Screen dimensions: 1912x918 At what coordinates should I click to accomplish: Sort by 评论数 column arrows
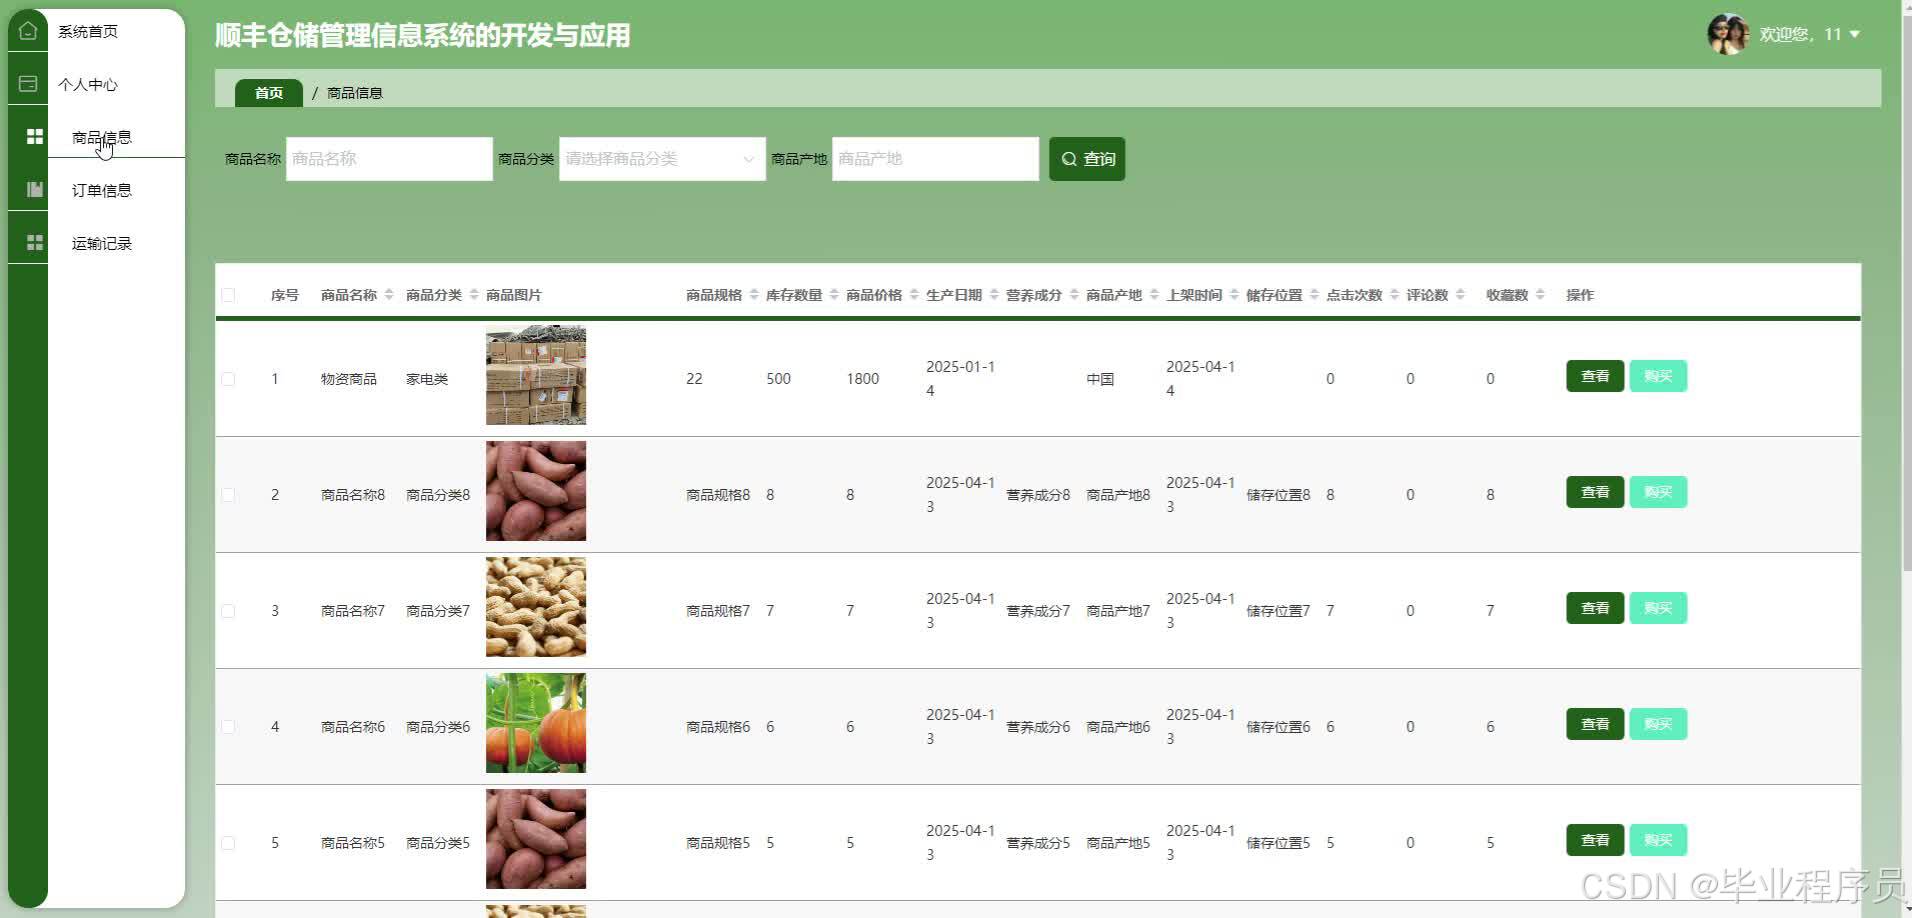[1460, 295]
